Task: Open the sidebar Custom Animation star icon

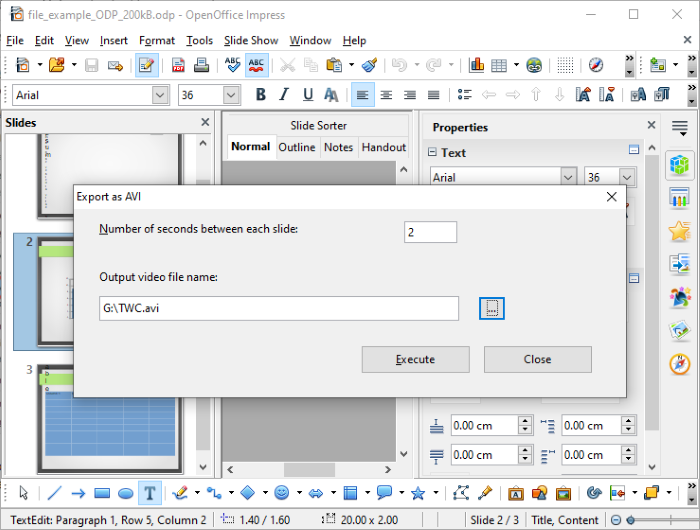Action: tap(679, 231)
